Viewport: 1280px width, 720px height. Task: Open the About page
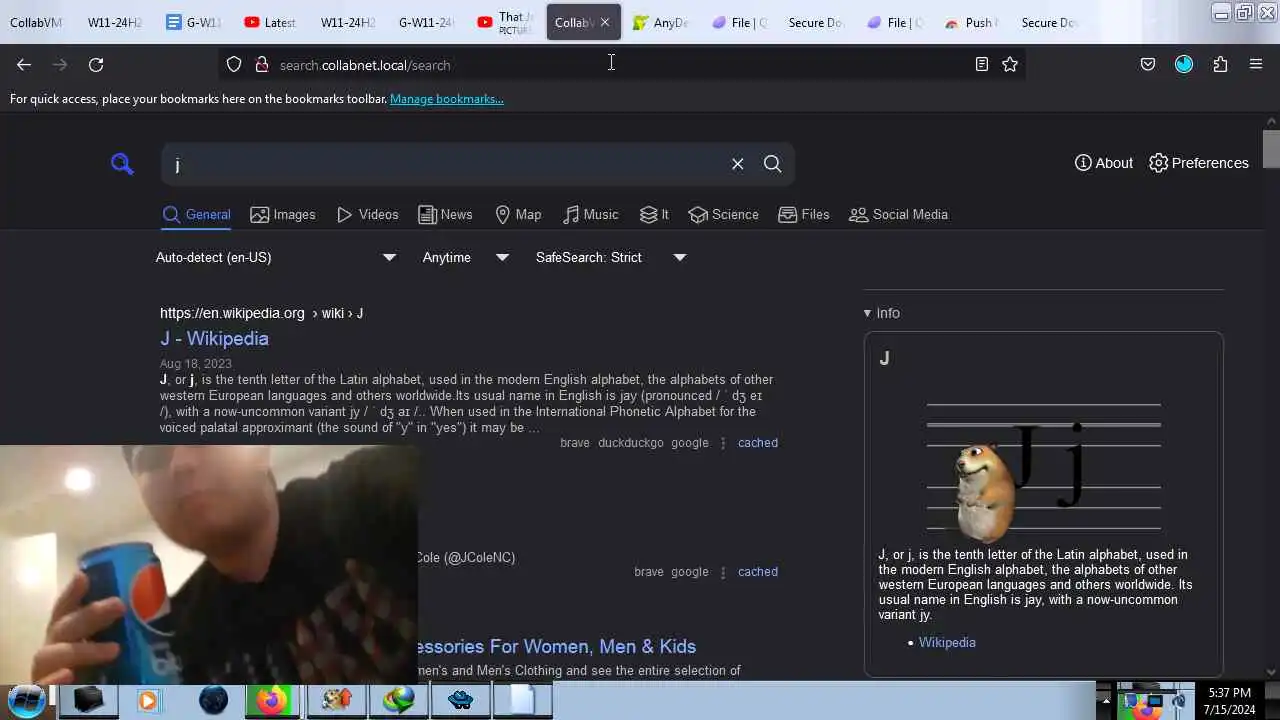[1104, 163]
